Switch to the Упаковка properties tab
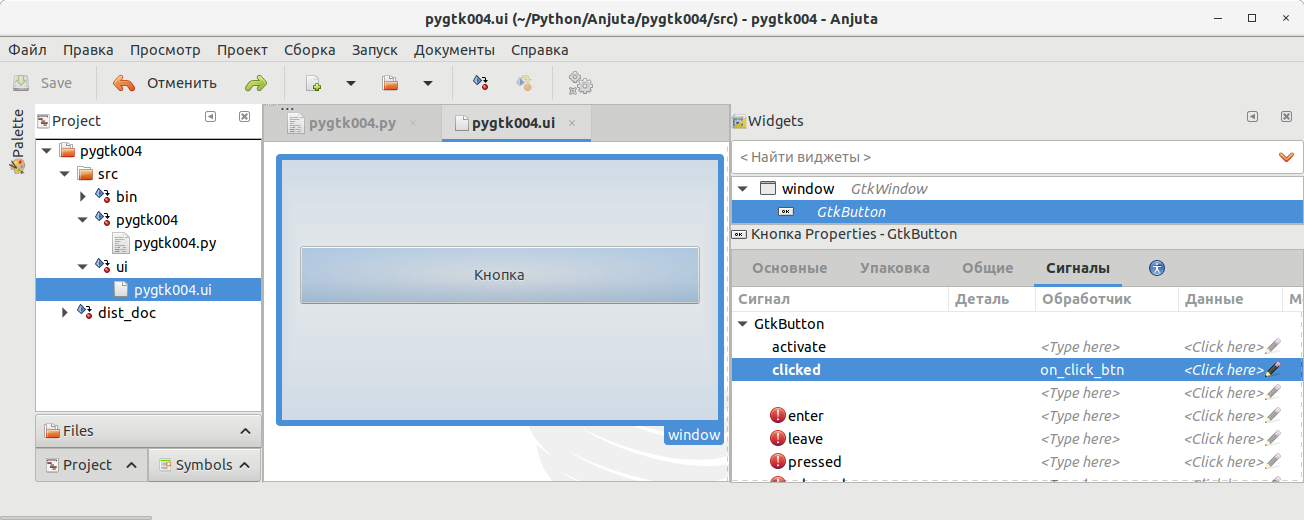Image resolution: width=1304 pixels, height=520 pixels. click(895, 268)
